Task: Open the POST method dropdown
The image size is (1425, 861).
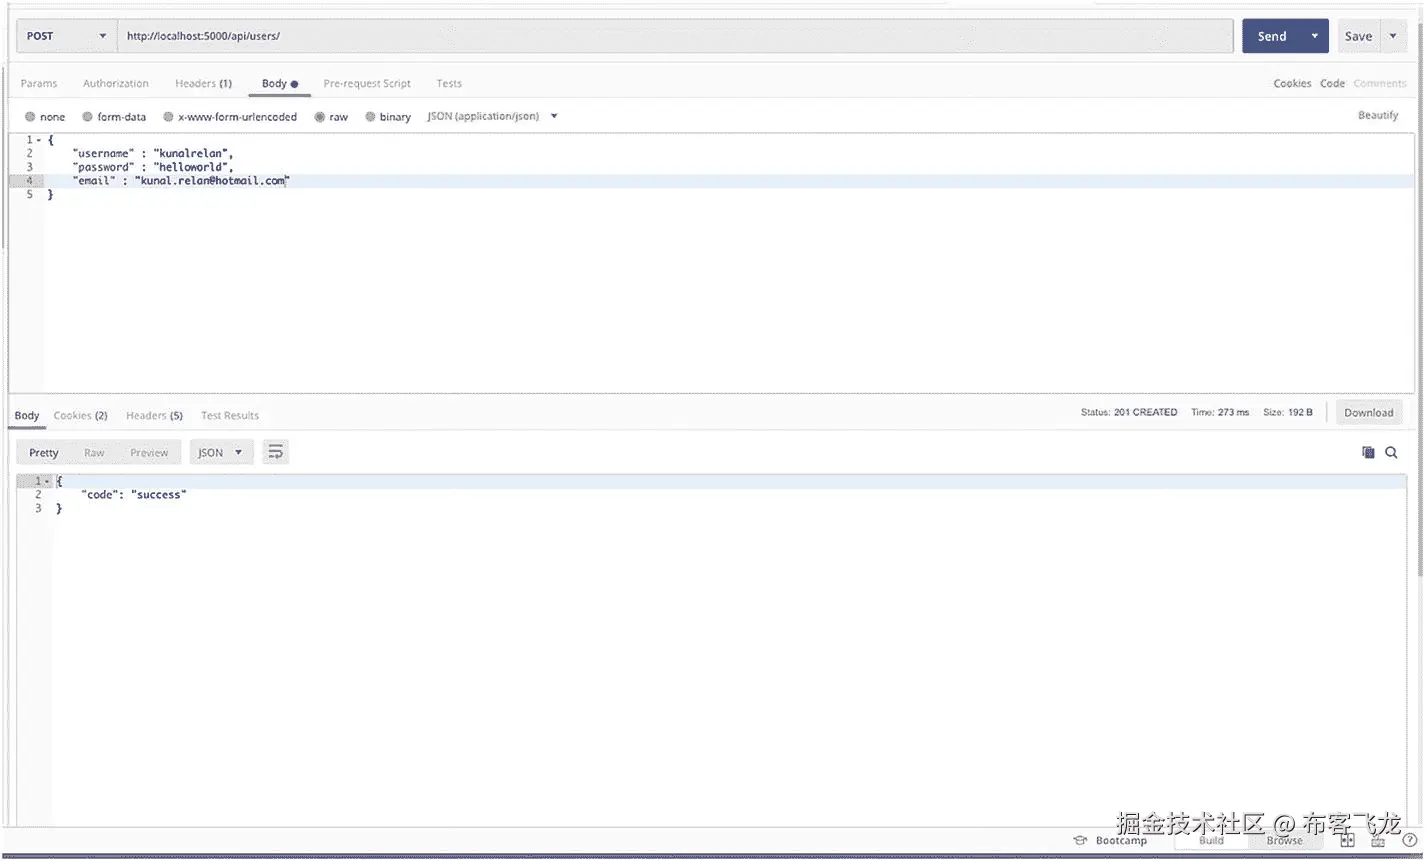Action: point(66,36)
